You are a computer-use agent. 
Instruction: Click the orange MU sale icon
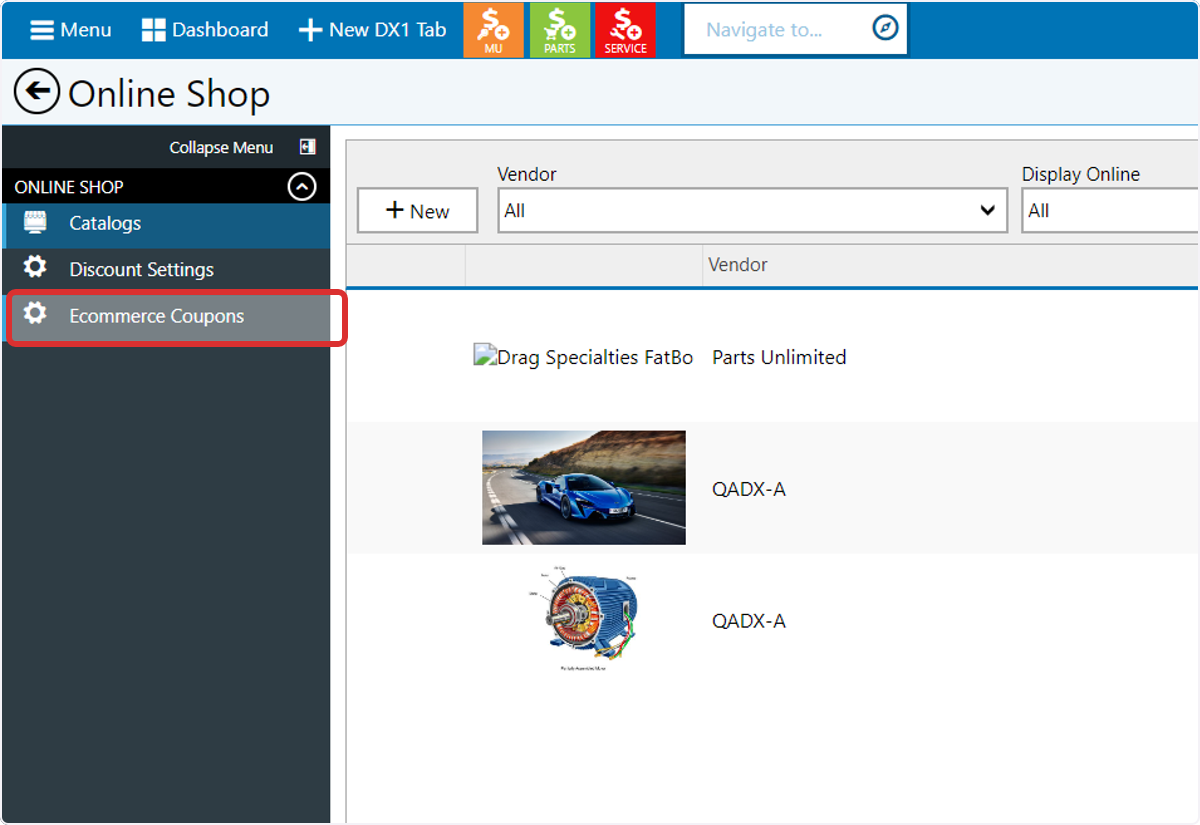click(494, 30)
